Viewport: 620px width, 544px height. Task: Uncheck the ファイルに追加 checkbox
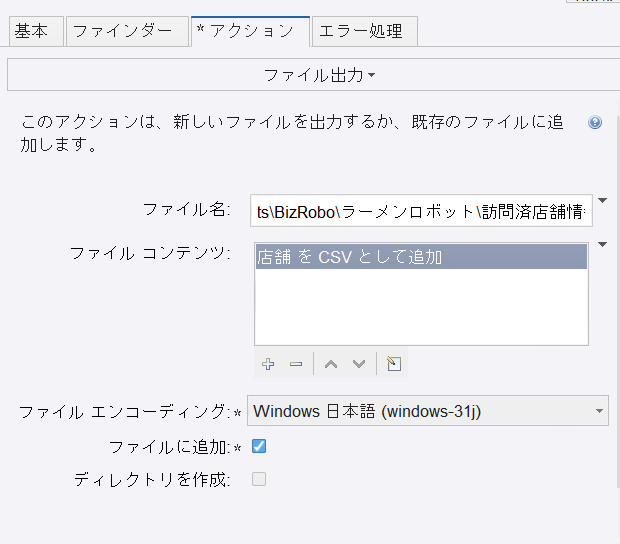259,446
